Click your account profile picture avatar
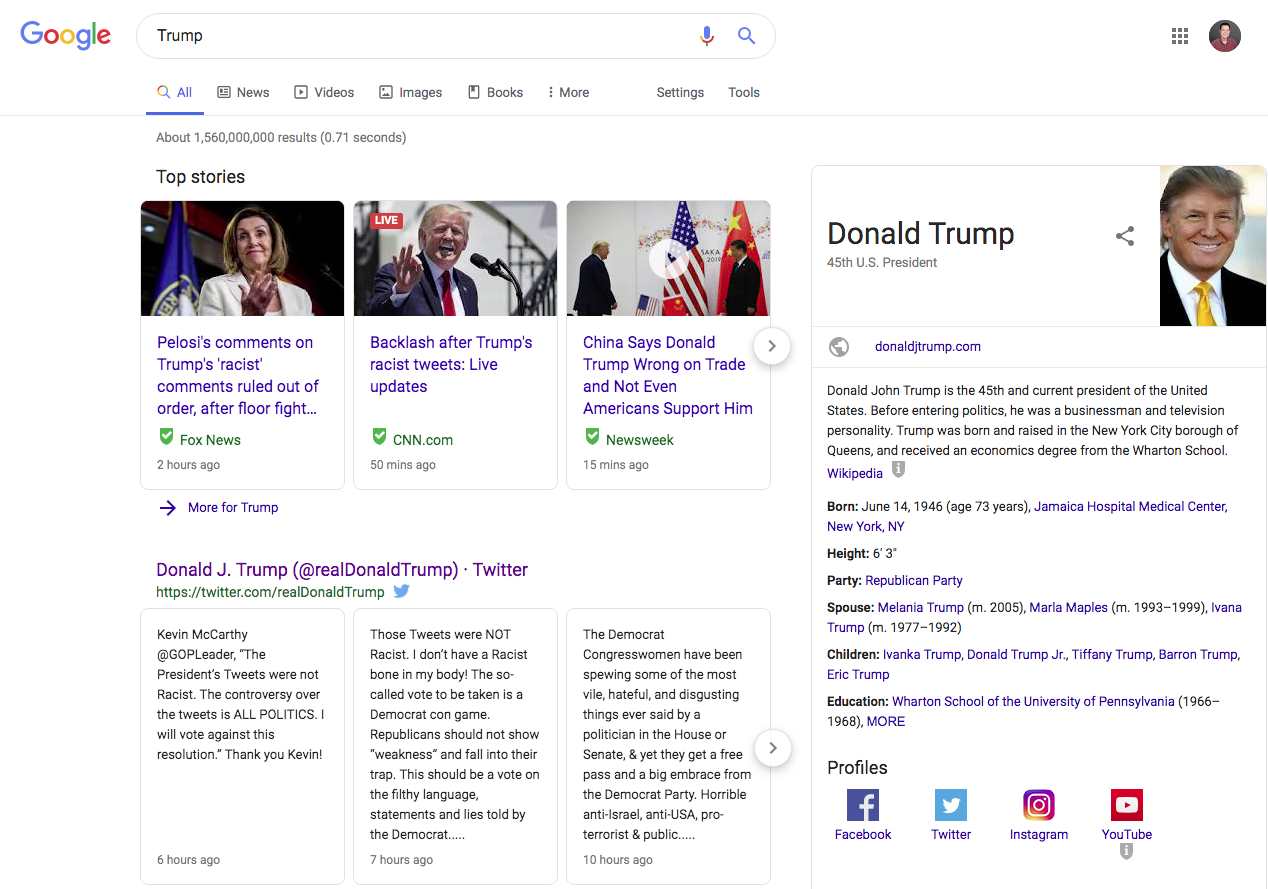Viewport: 1268px width, 889px height. click(1225, 35)
